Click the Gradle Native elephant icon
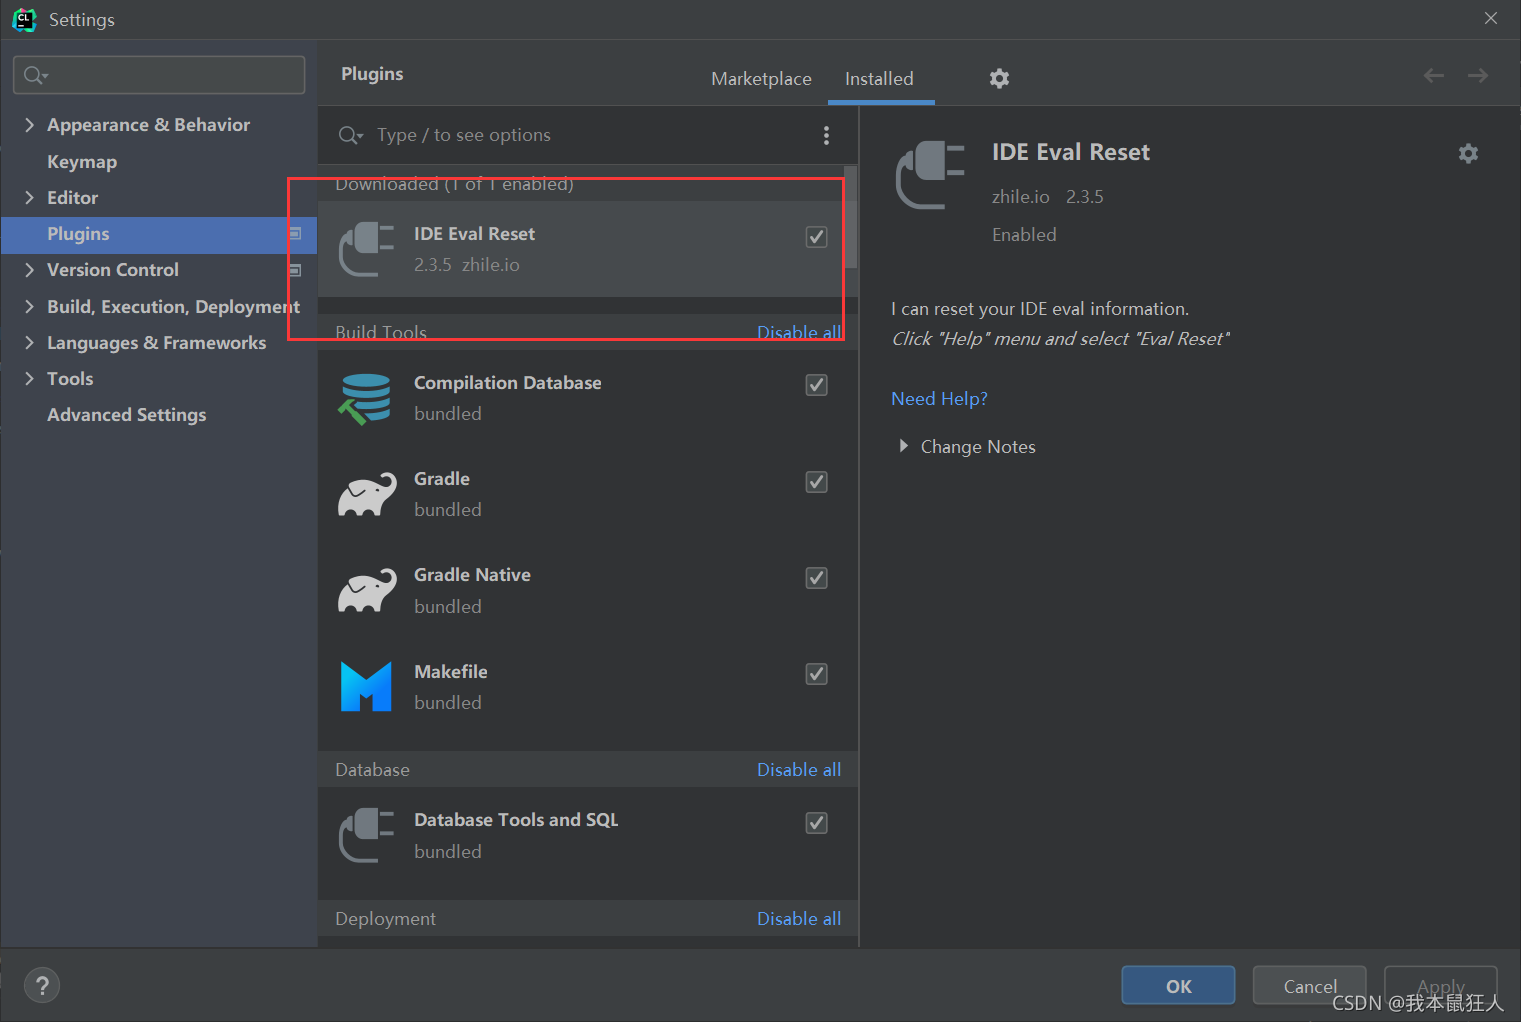 [x=366, y=591]
